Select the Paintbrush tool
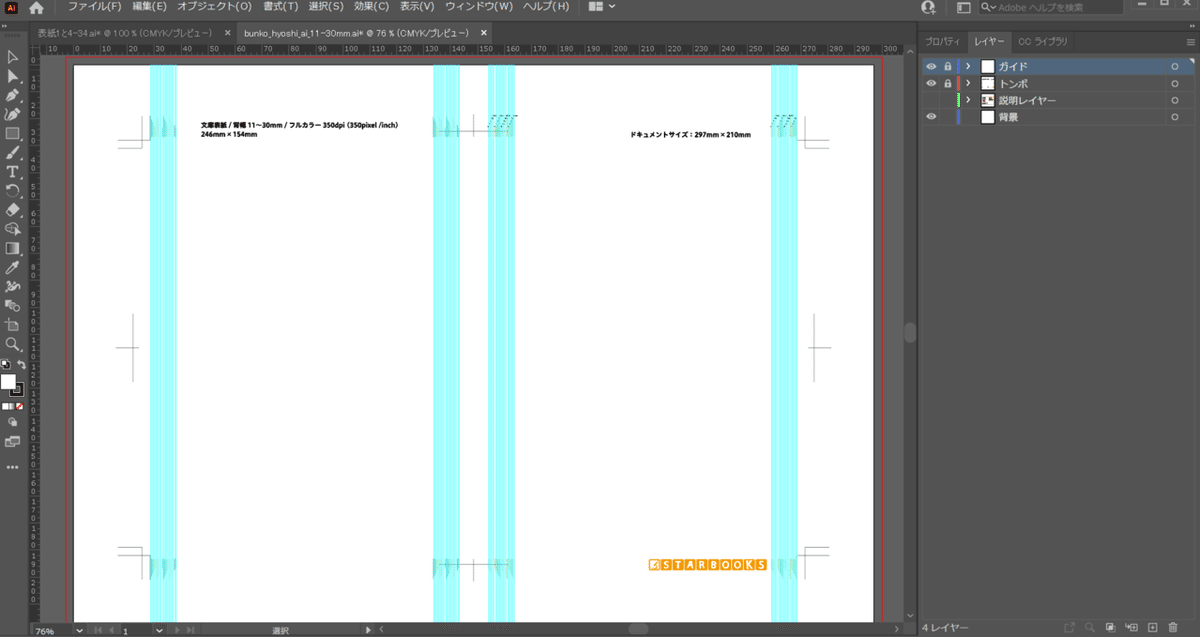 [12, 153]
